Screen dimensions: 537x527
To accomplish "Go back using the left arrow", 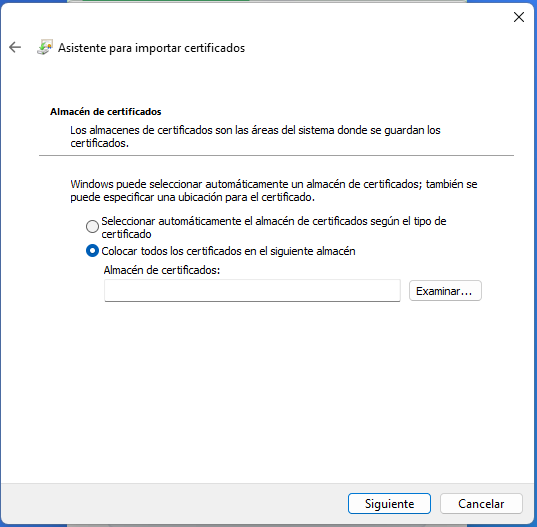I will (15, 47).
